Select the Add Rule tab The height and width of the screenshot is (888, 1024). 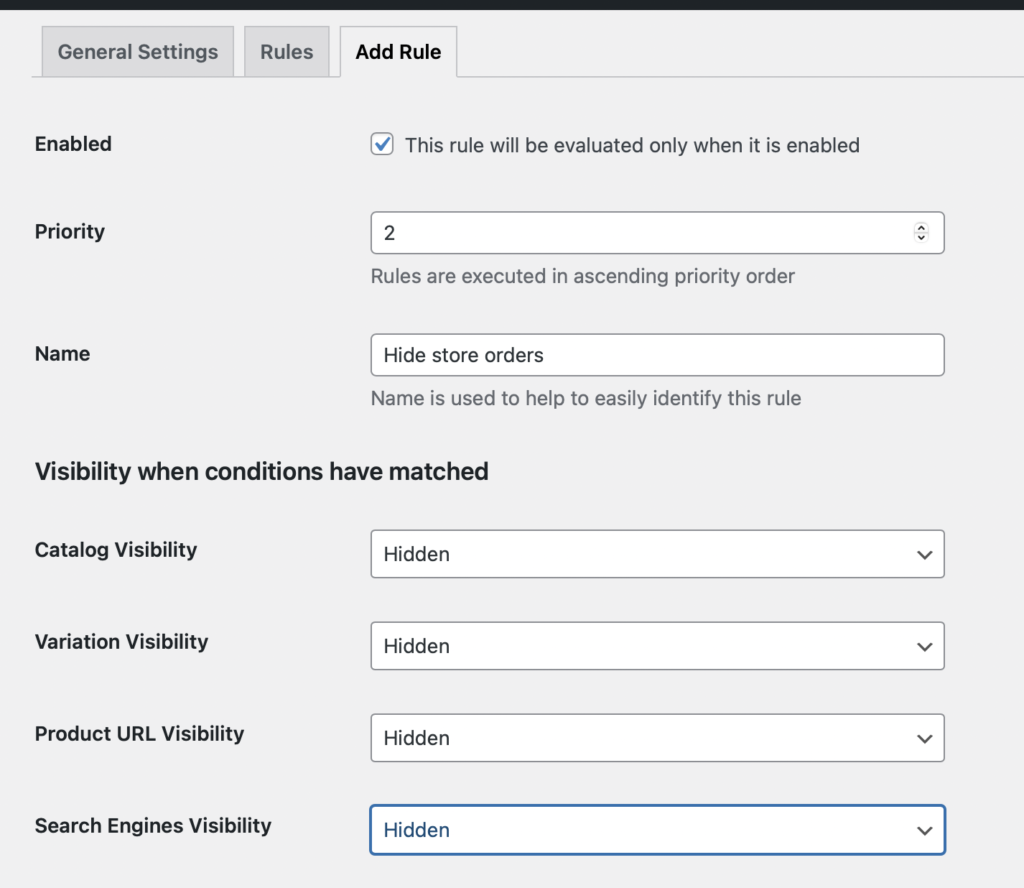(x=398, y=52)
